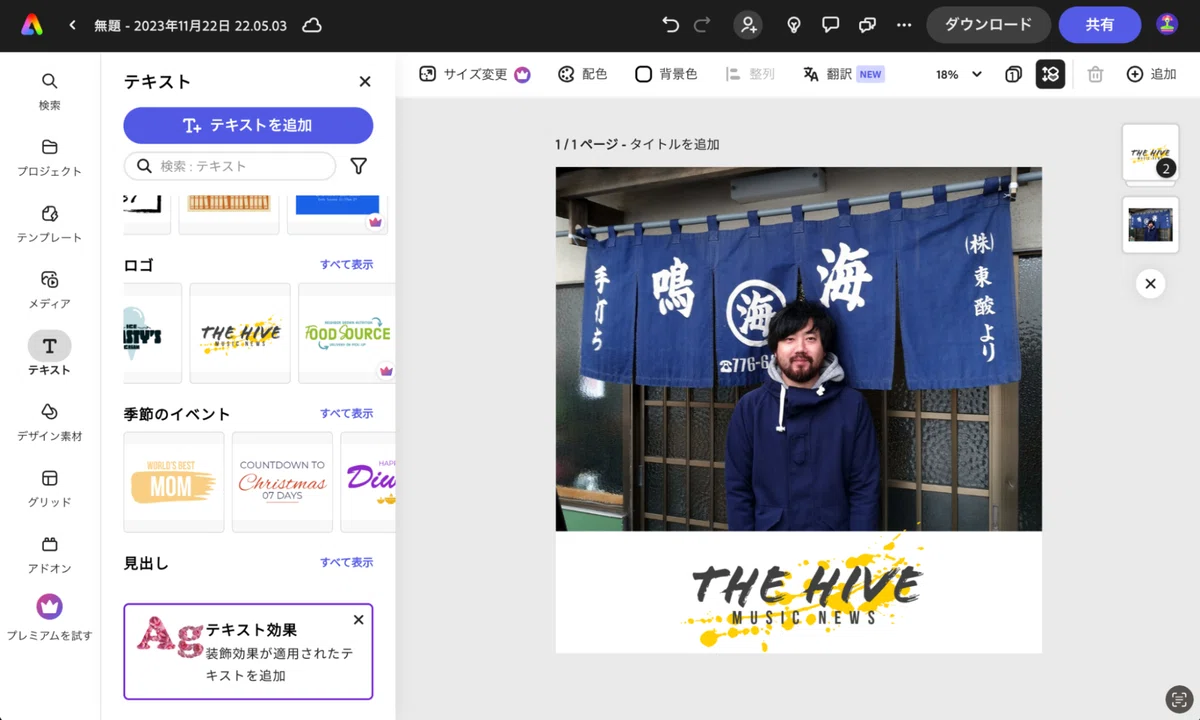
Task: Open the 18% zoom dropdown
Action: tap(959, 74)
